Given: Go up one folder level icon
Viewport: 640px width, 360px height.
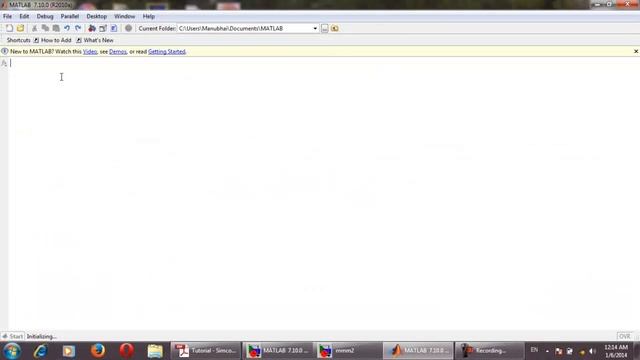Looking at the screenshot, I should pos(335,29).
